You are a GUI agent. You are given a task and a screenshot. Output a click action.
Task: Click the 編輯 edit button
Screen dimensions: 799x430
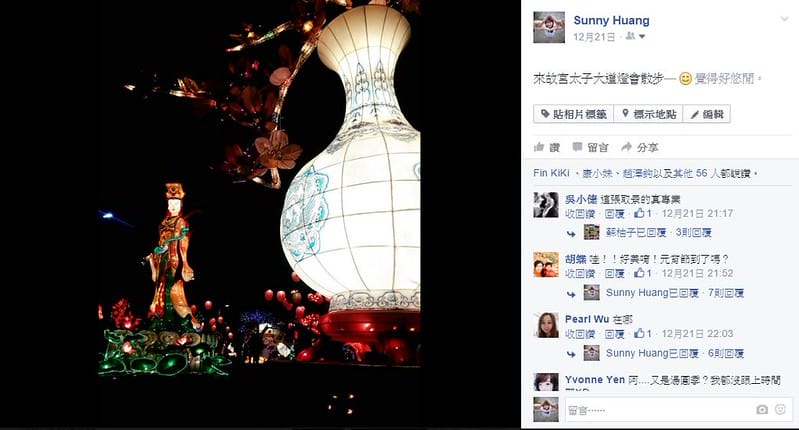pos(706,114)
